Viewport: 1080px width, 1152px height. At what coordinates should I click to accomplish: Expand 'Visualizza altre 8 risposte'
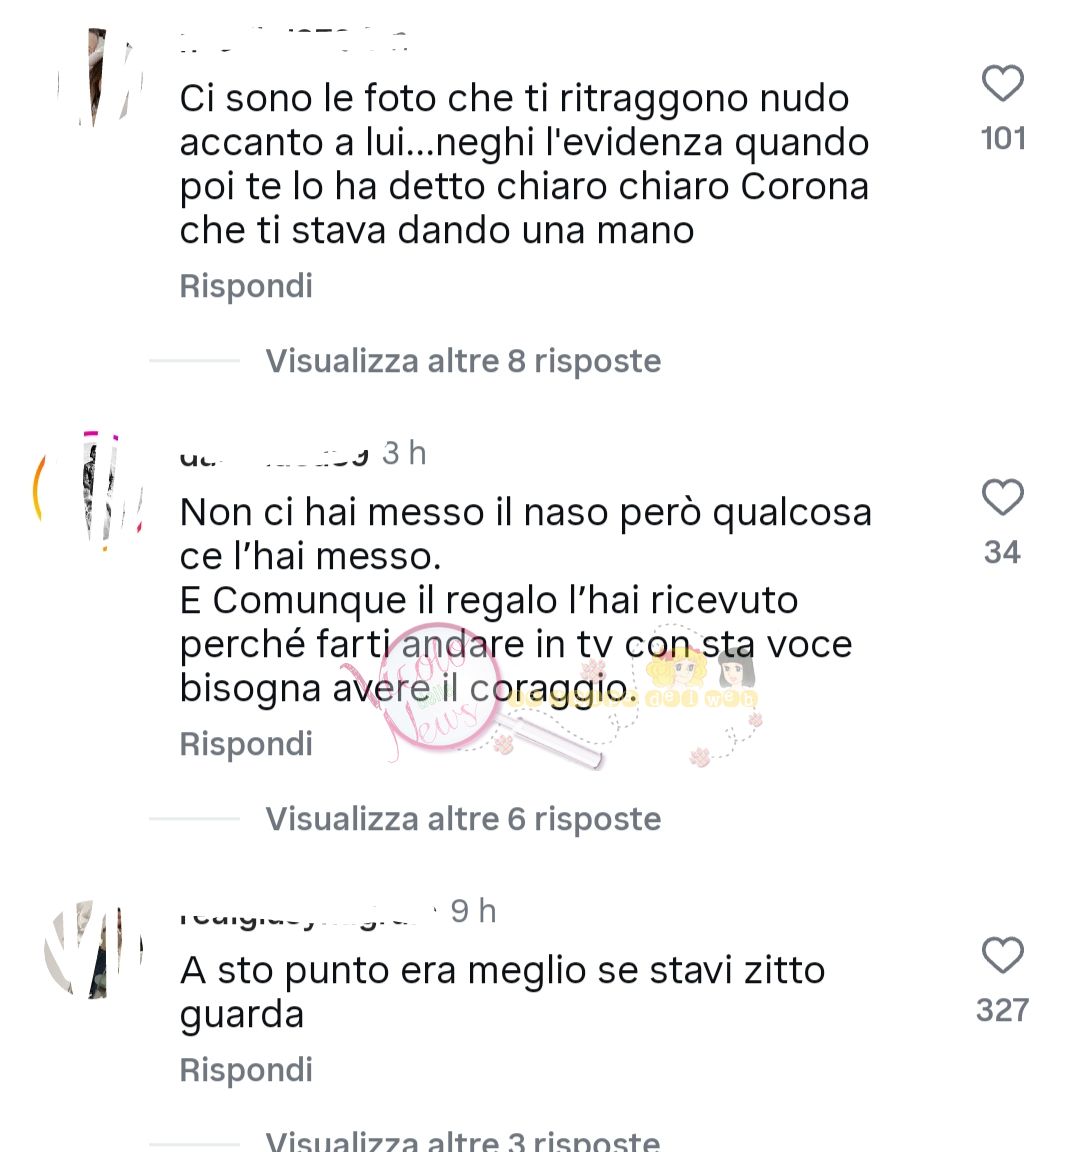click(463, 361)
